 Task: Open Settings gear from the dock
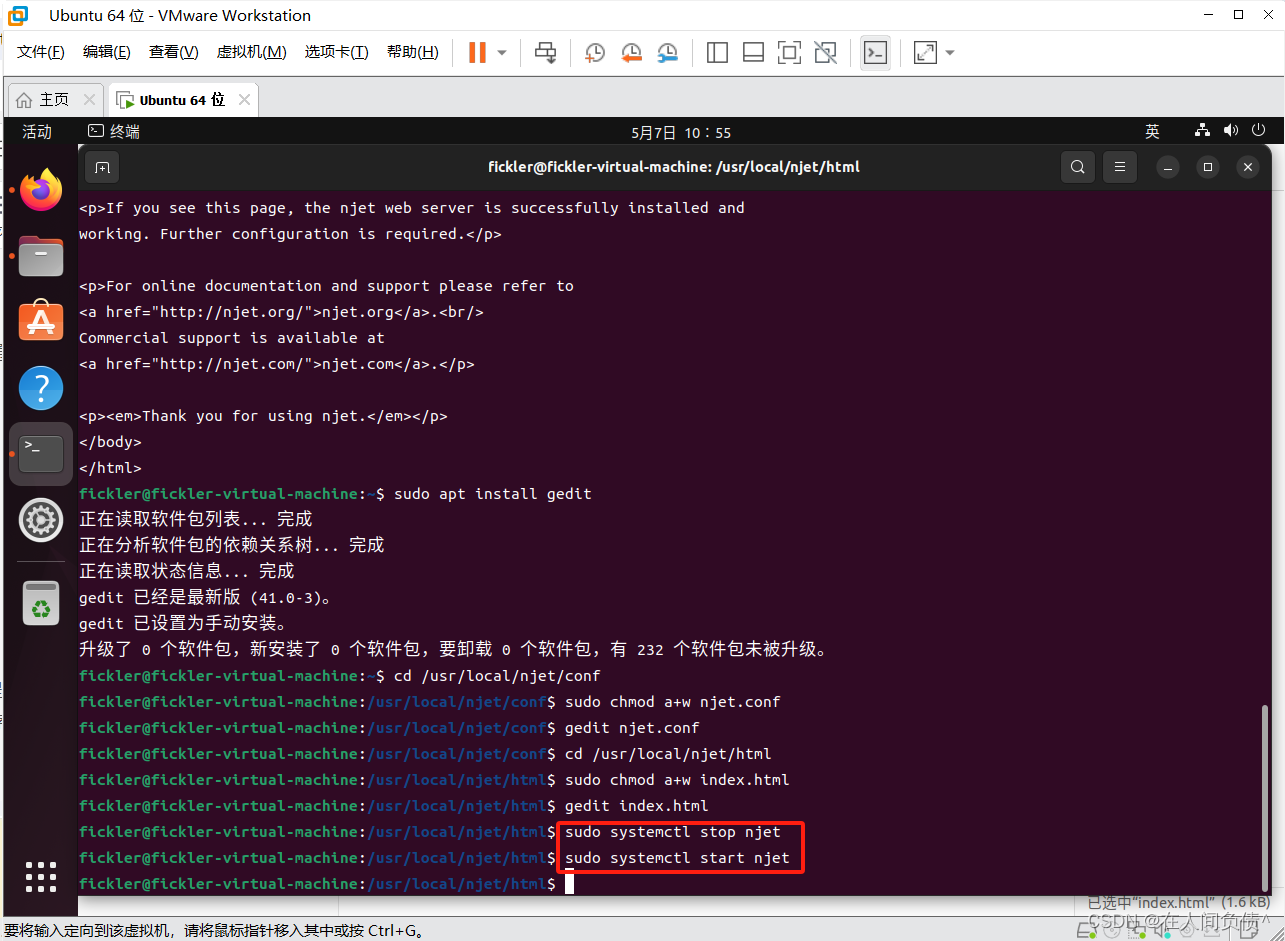coord(41,520)
